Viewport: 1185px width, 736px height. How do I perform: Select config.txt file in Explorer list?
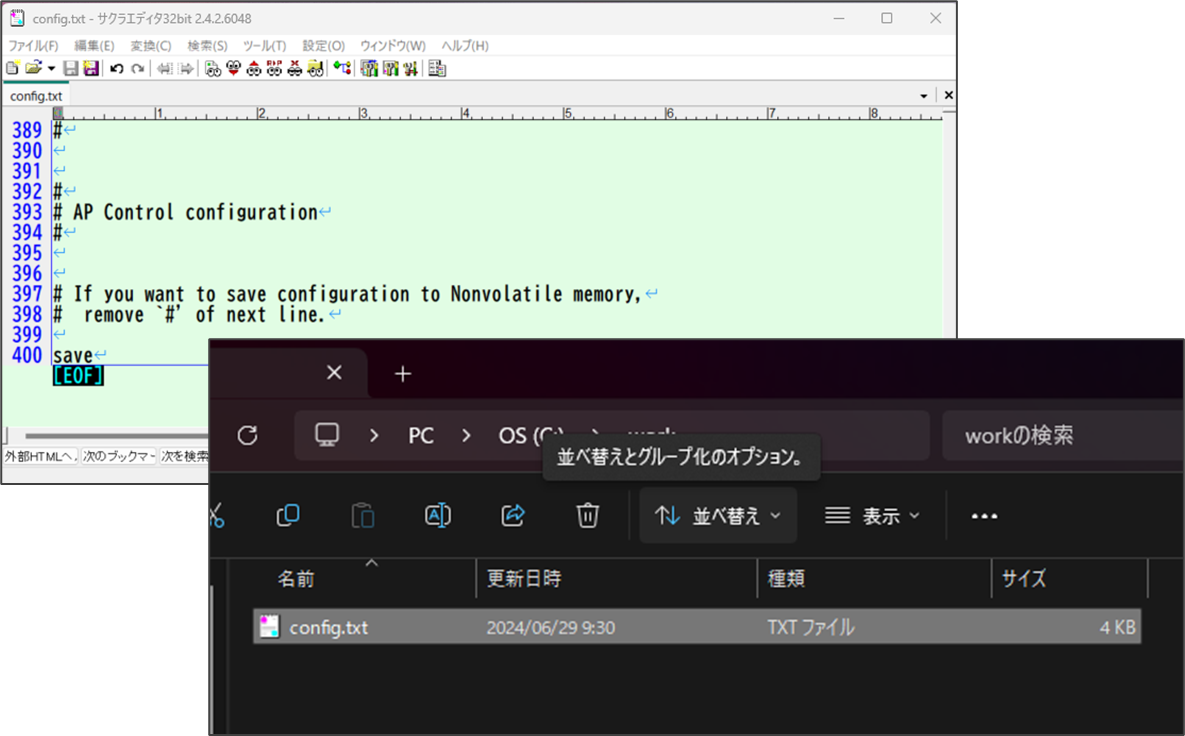[x=697, y=627]
